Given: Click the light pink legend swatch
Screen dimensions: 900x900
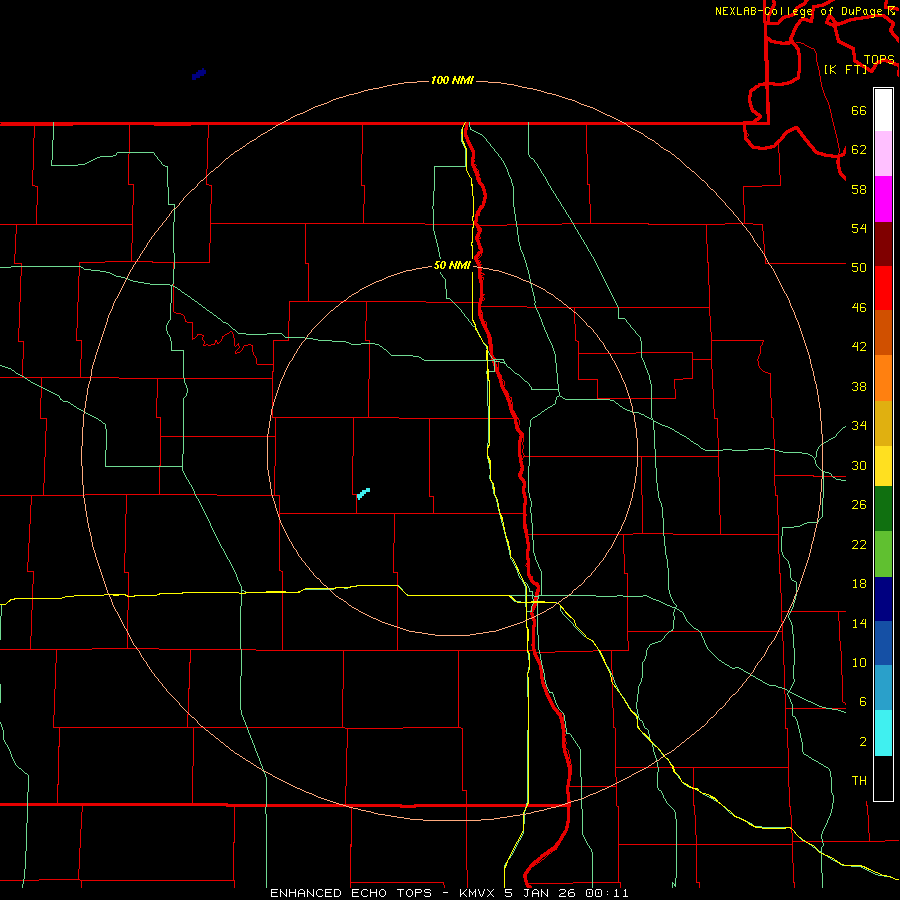Looking at the screenshot, I should [x=883, y=154].
